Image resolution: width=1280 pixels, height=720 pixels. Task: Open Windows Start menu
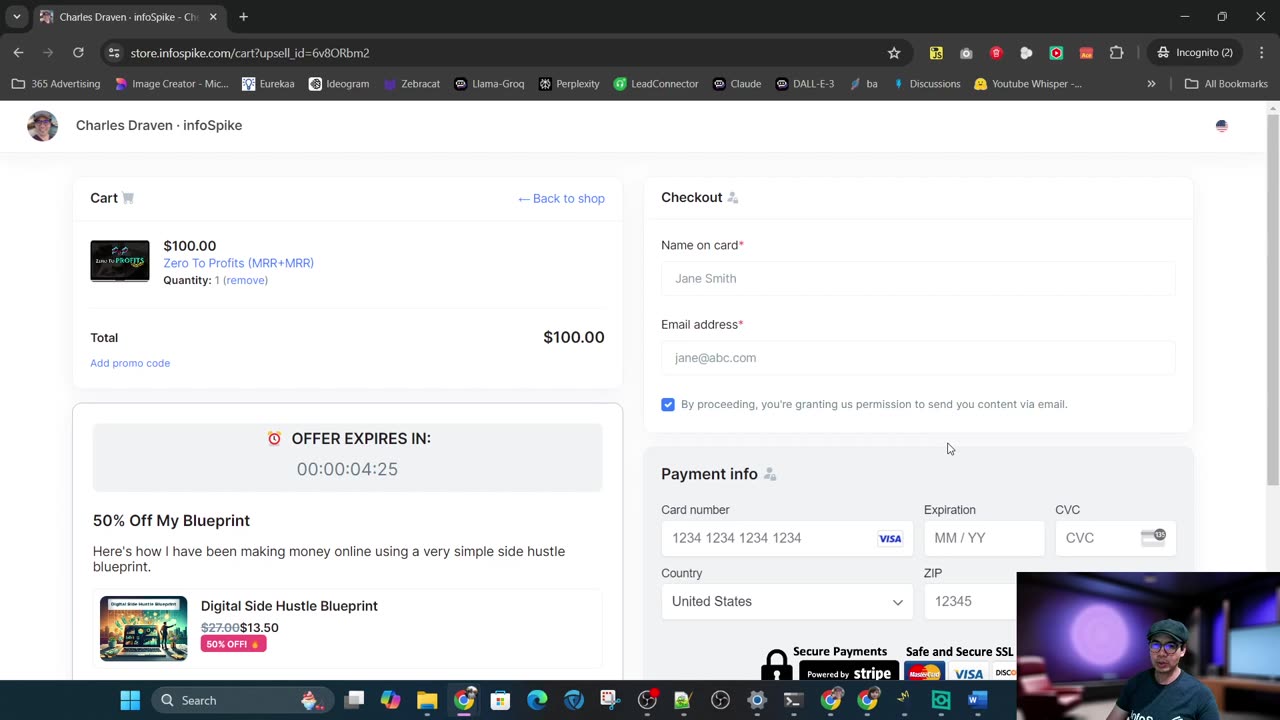(x=130, y=700)
